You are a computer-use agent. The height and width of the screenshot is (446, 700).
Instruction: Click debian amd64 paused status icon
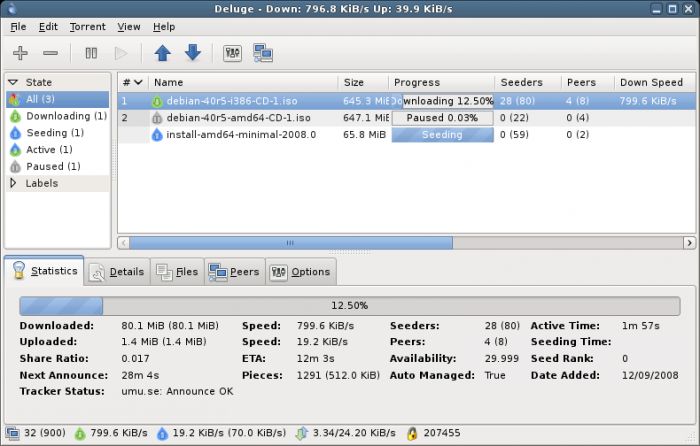coord(157,118)
